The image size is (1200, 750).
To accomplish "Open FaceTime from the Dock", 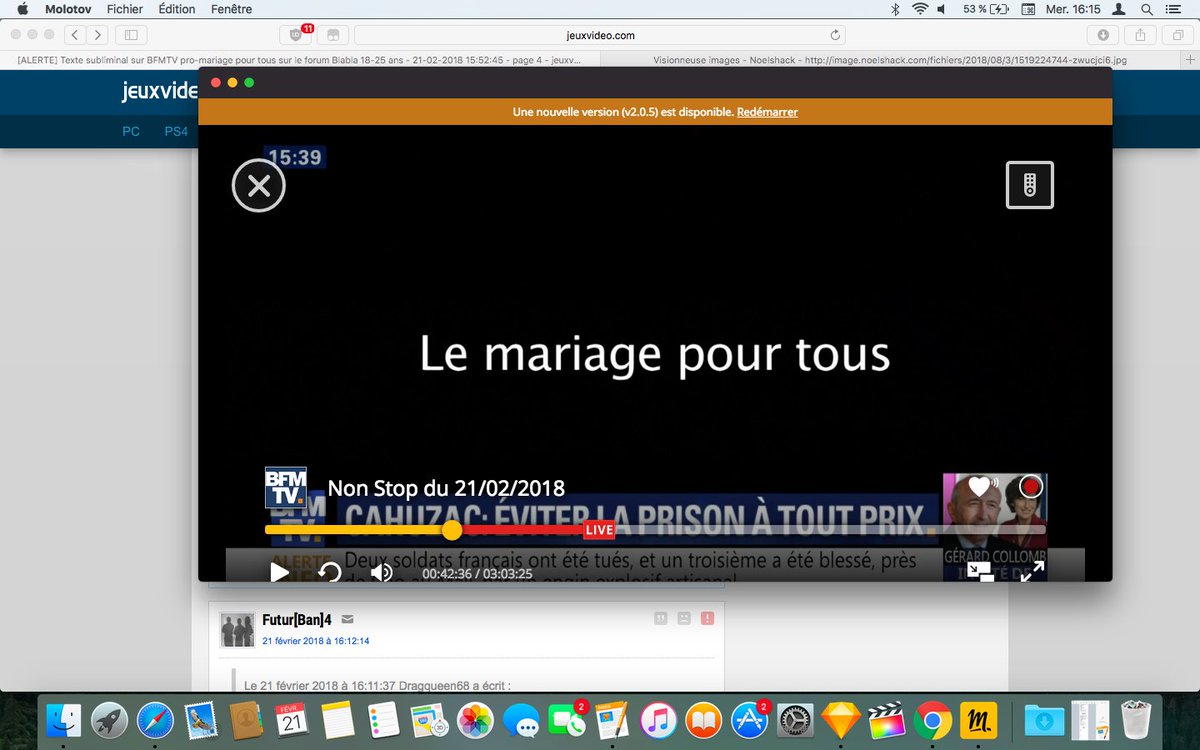I will tap(566, 720).
